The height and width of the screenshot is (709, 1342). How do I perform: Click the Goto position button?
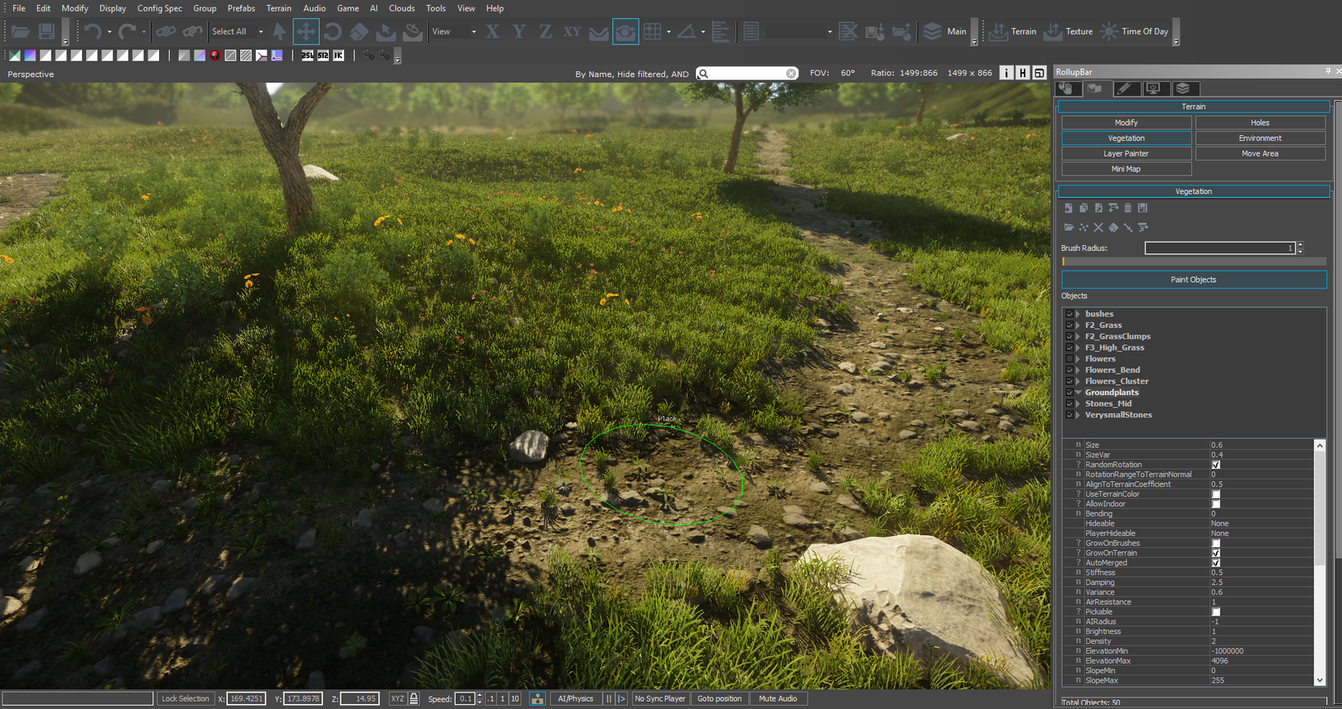click(718, 698)
